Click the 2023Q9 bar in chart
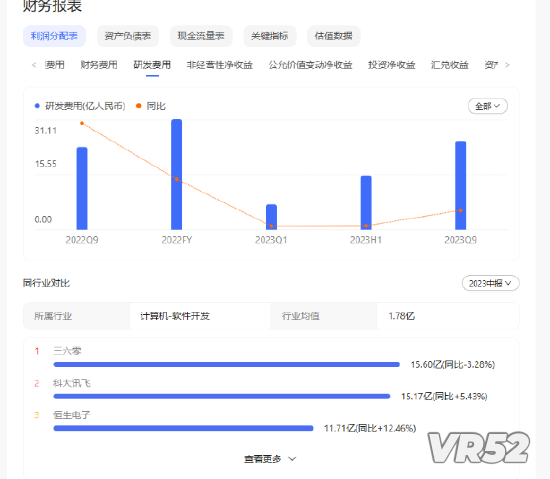Viewport: 550px width, 479px height. point(461,185)
